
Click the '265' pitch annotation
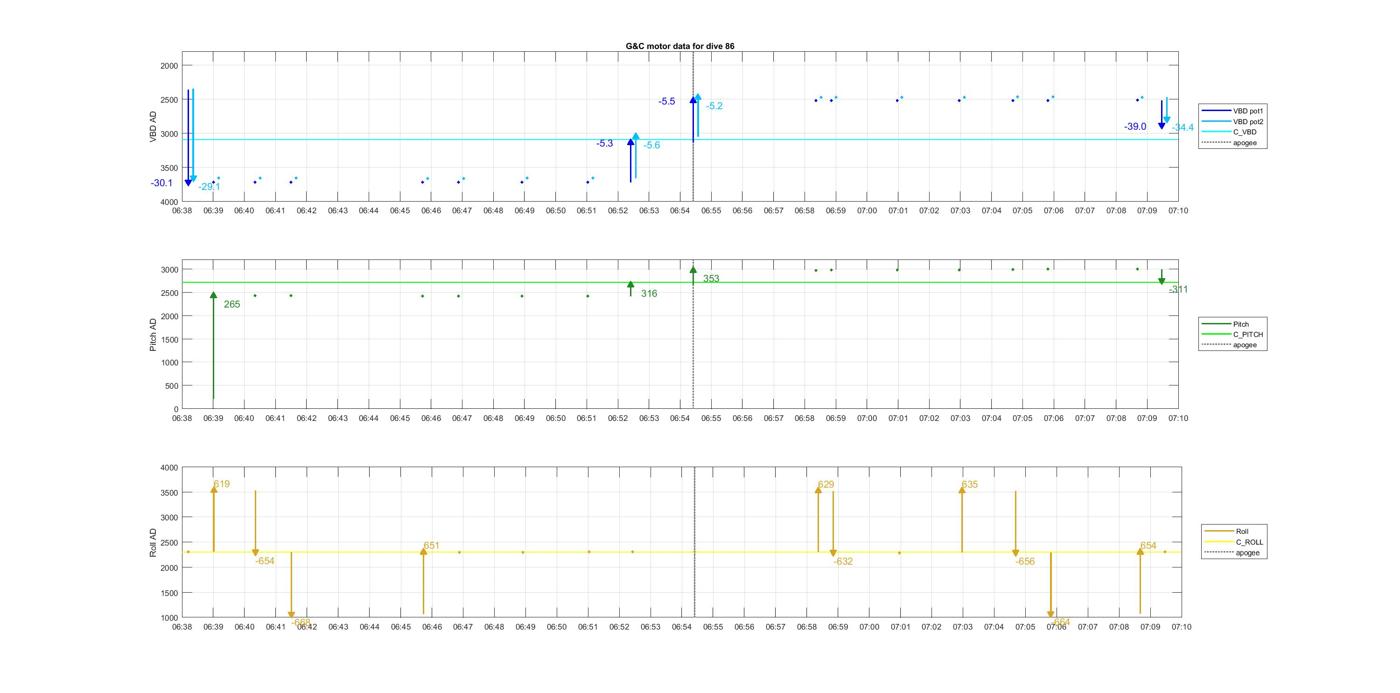pos(232,305)
